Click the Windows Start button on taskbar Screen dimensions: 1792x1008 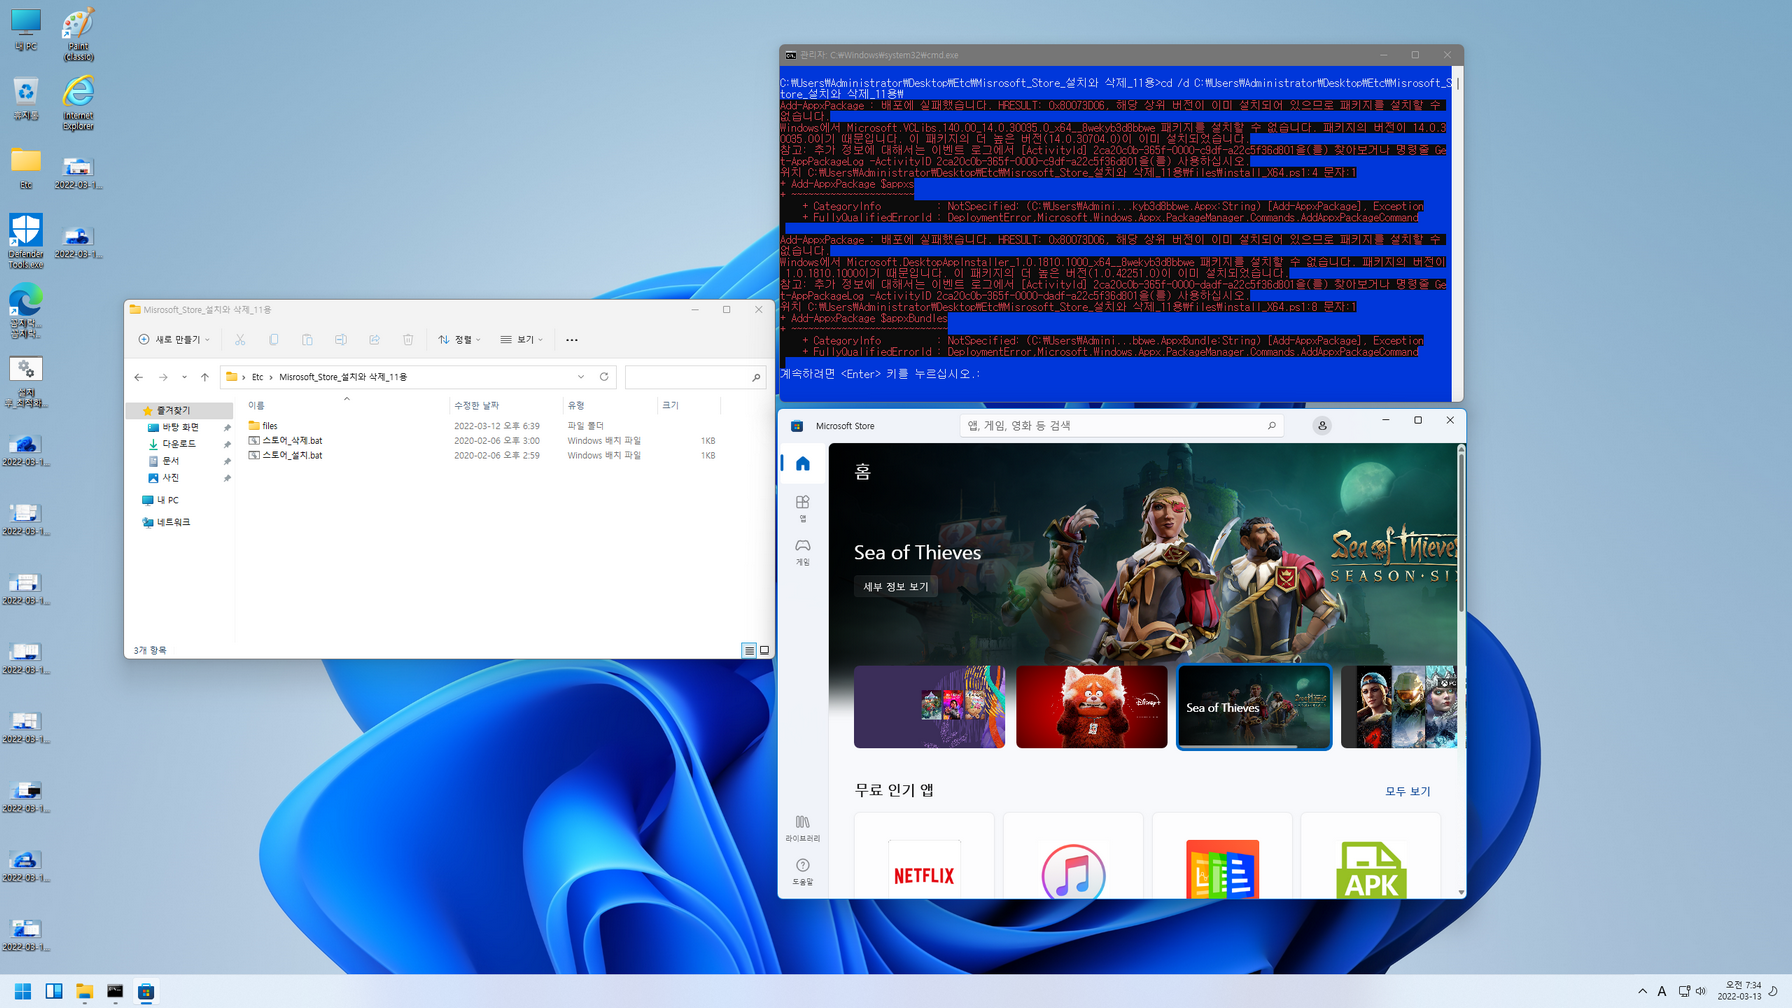tap(23, 992)
